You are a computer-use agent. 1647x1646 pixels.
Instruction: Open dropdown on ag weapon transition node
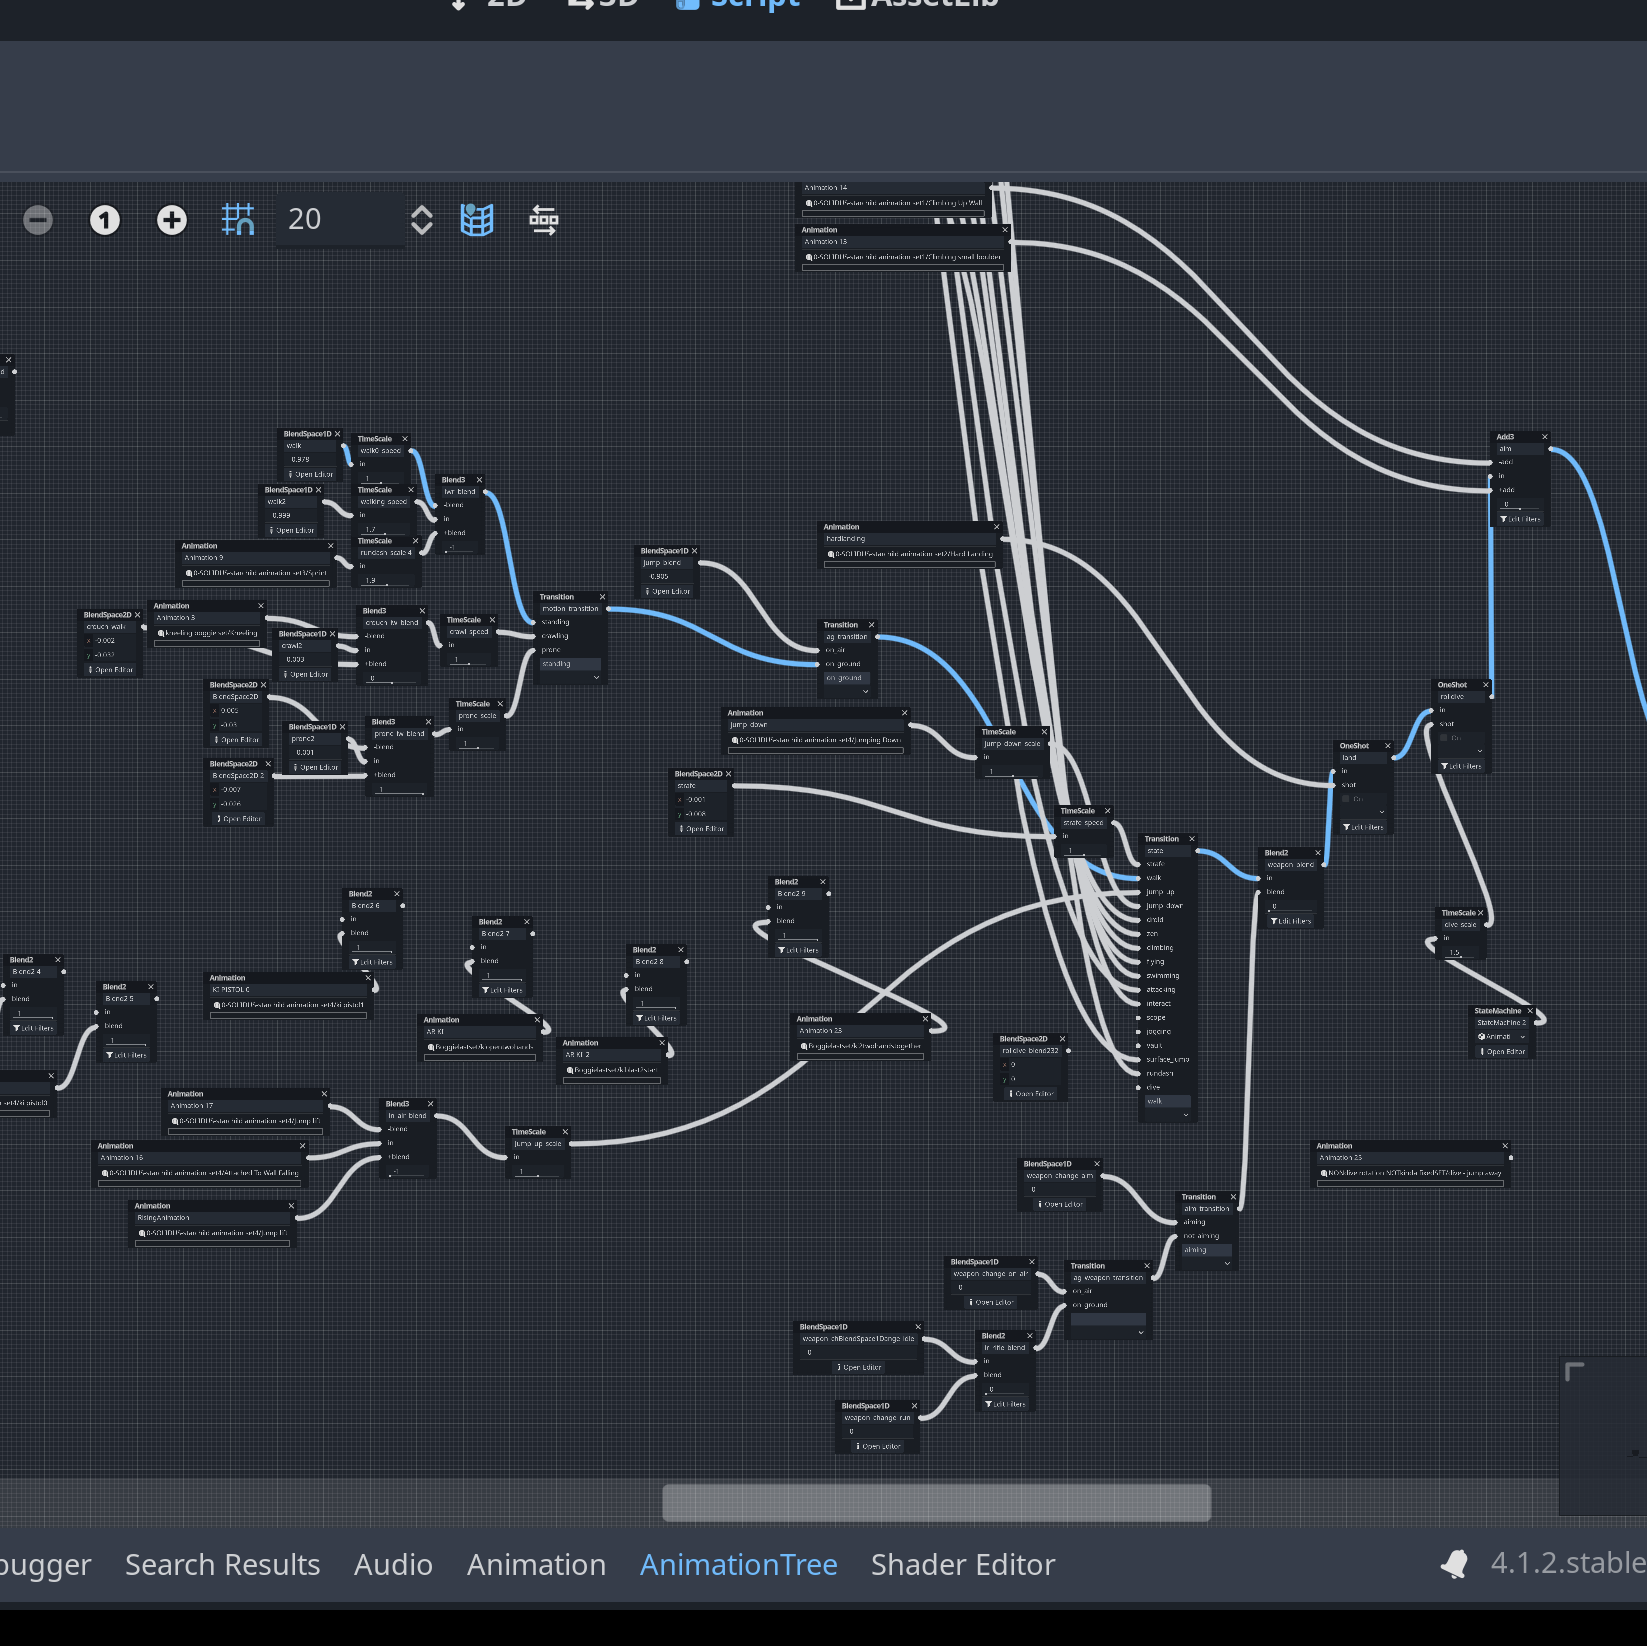(x=1140, y=1332)
